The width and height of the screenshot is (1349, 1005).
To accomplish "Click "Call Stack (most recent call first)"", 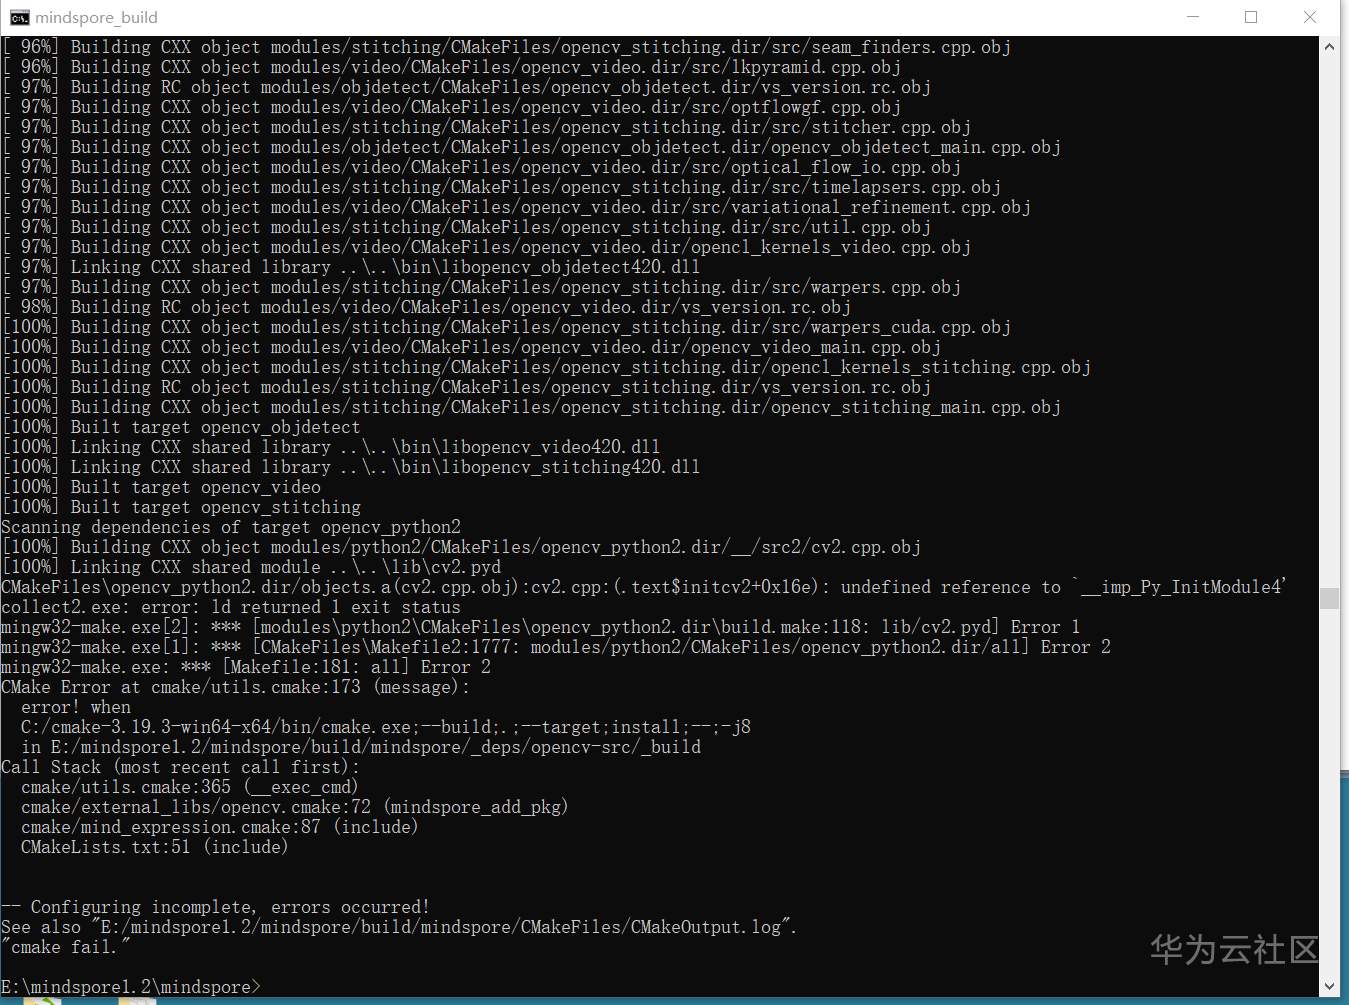I will [181, 767].
